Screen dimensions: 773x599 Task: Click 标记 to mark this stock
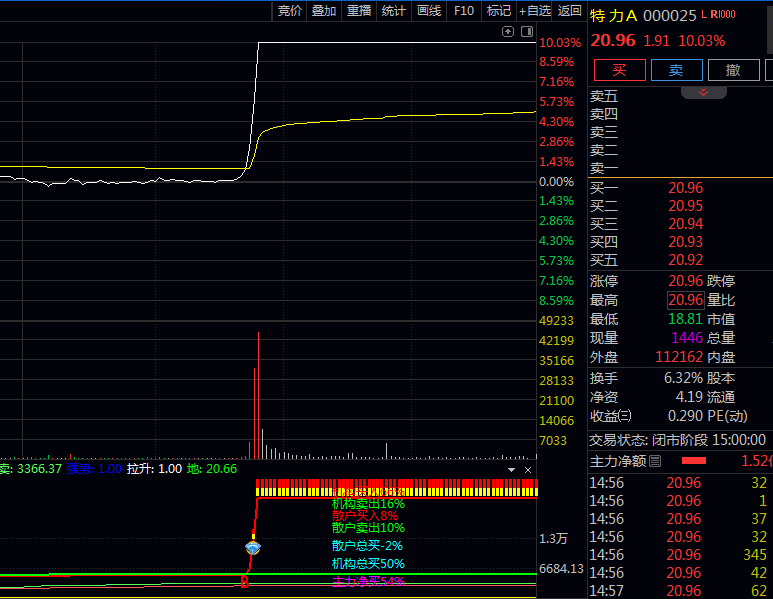tap(498, 11)
